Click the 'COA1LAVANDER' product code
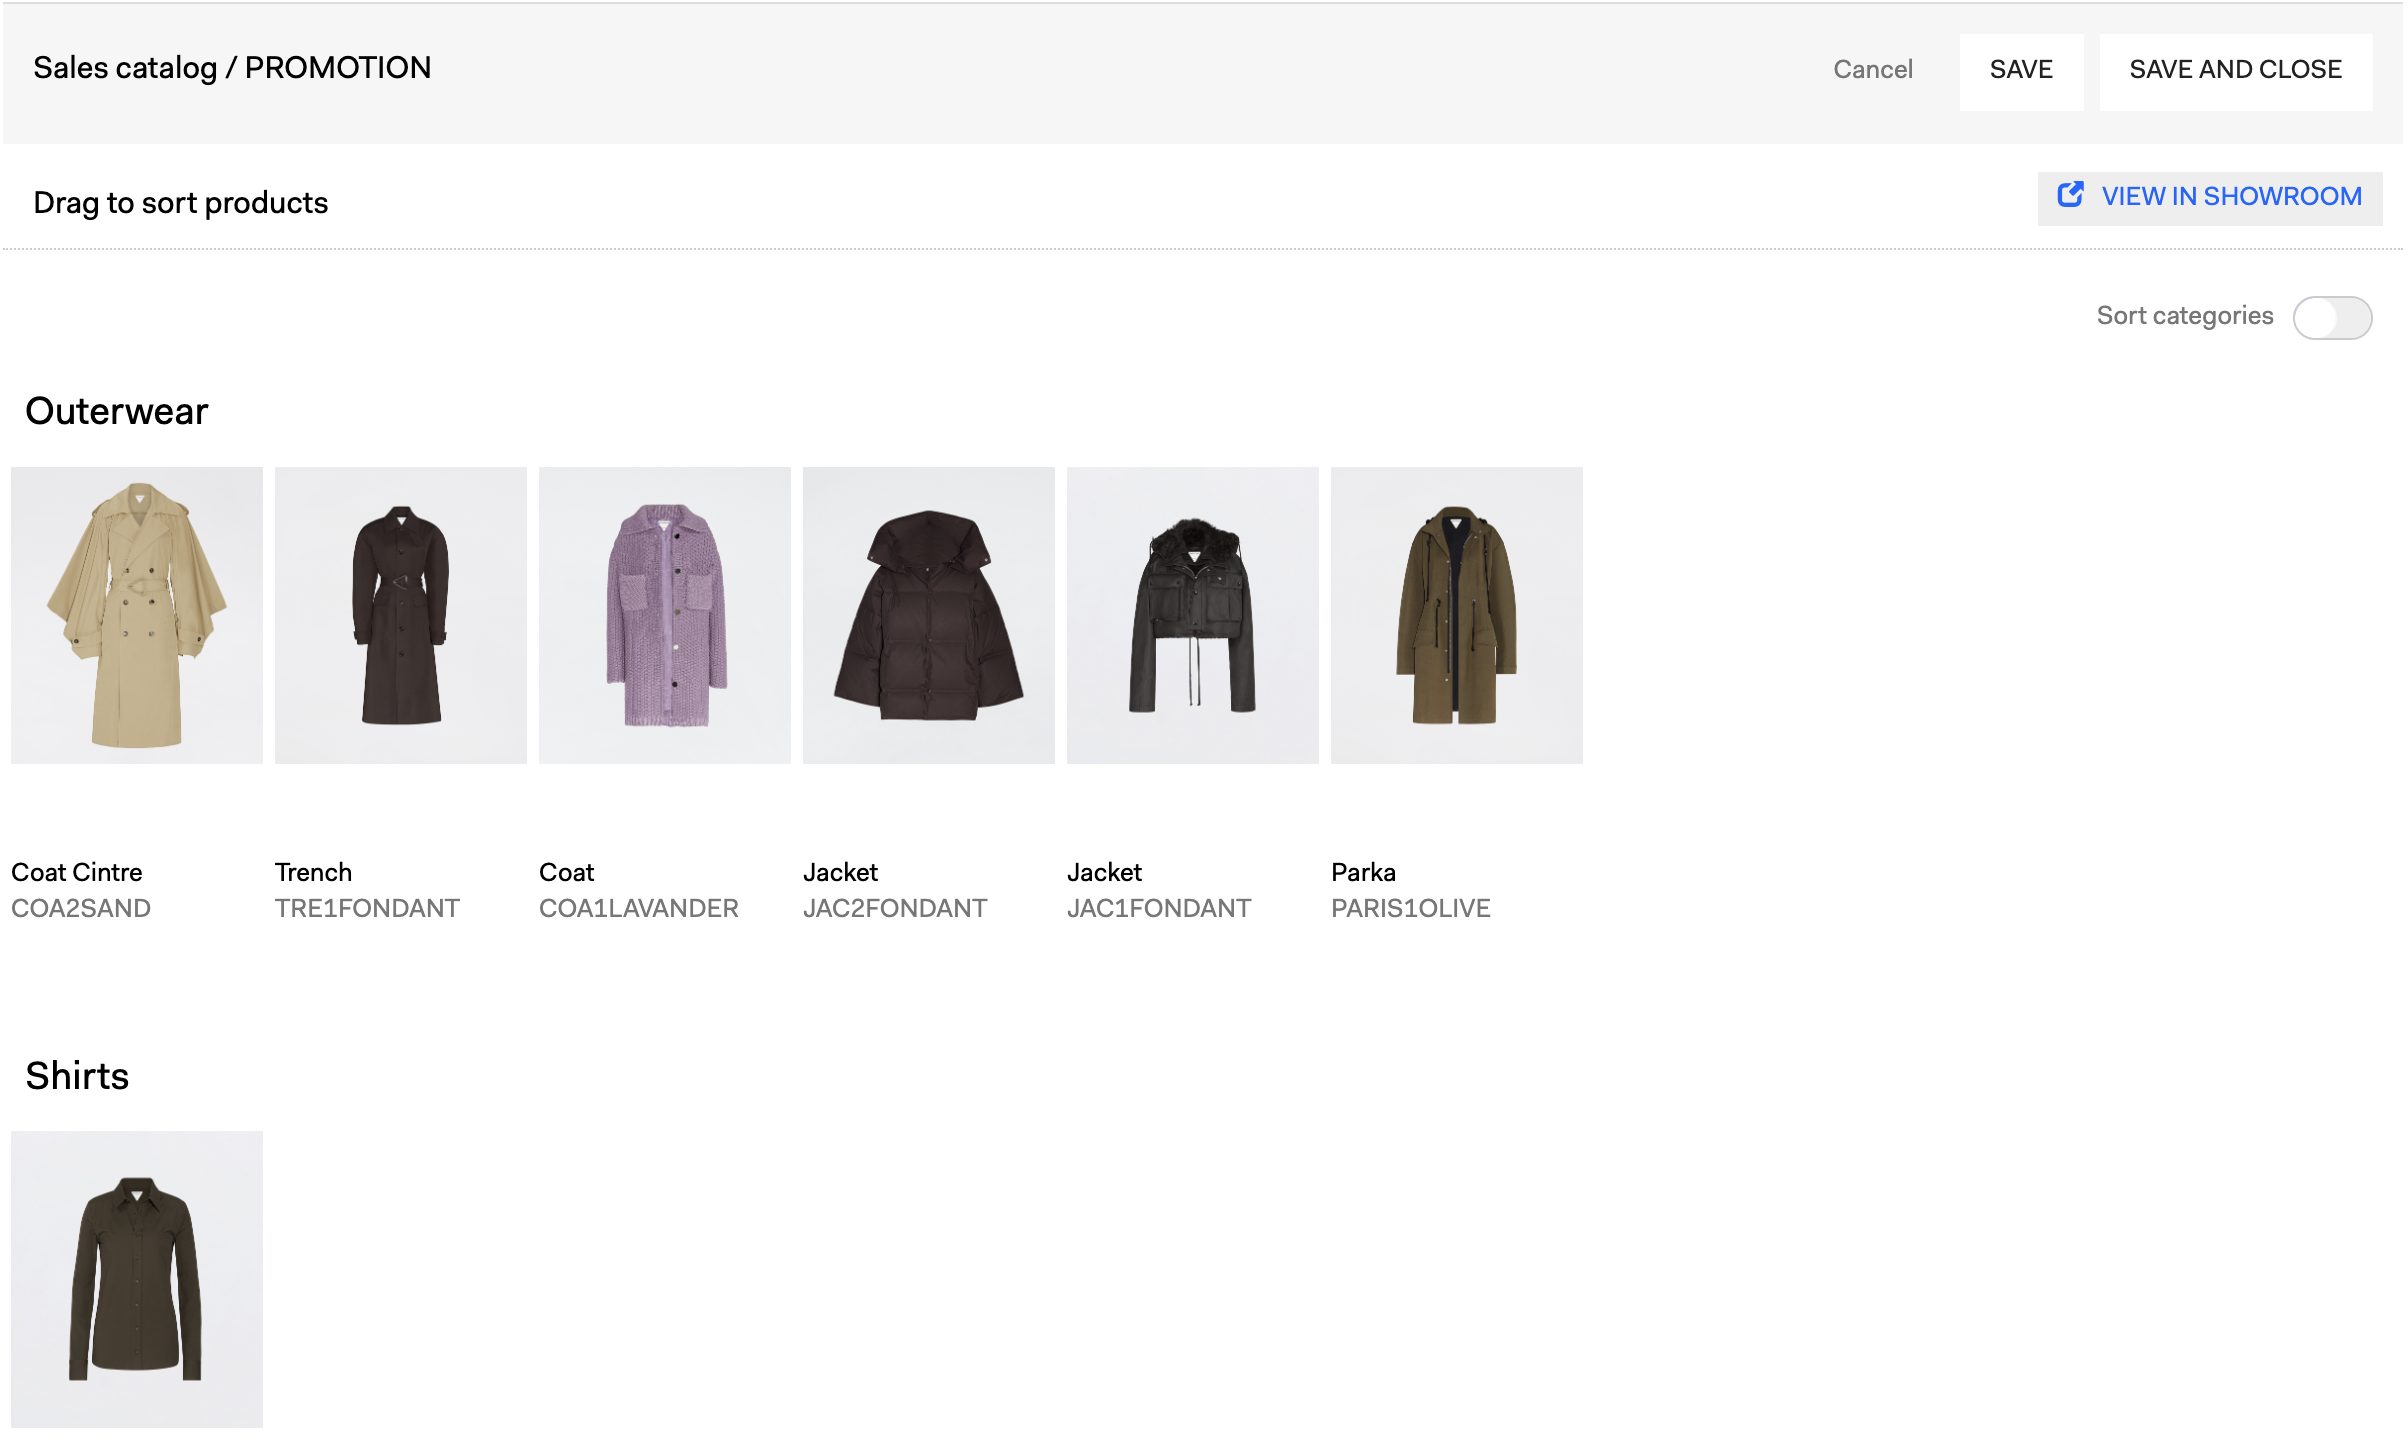 639,908
